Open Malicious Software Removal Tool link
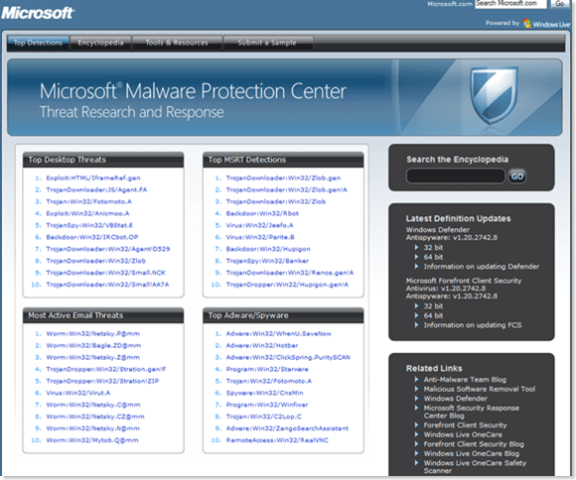Image resolution: width=576 pixels, height=480 pixels. click(x=479, y=389)
